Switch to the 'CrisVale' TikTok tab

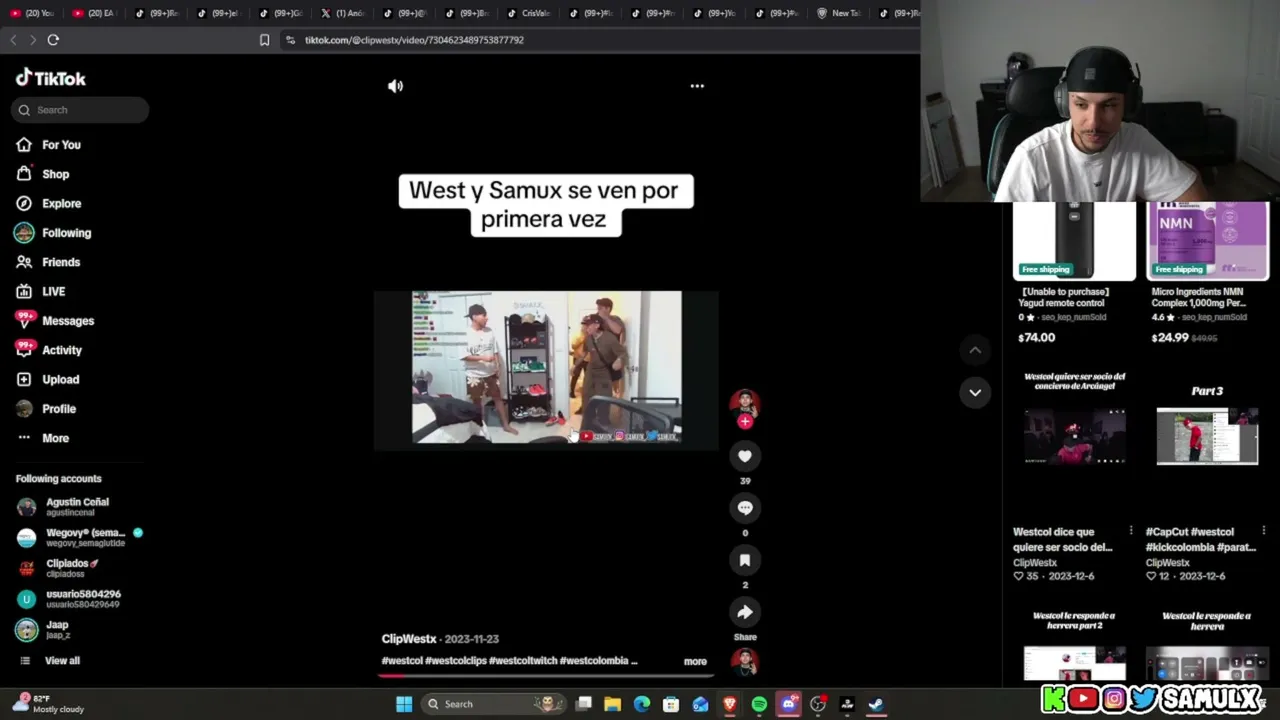pyautogui.click(x=528, y=13)
